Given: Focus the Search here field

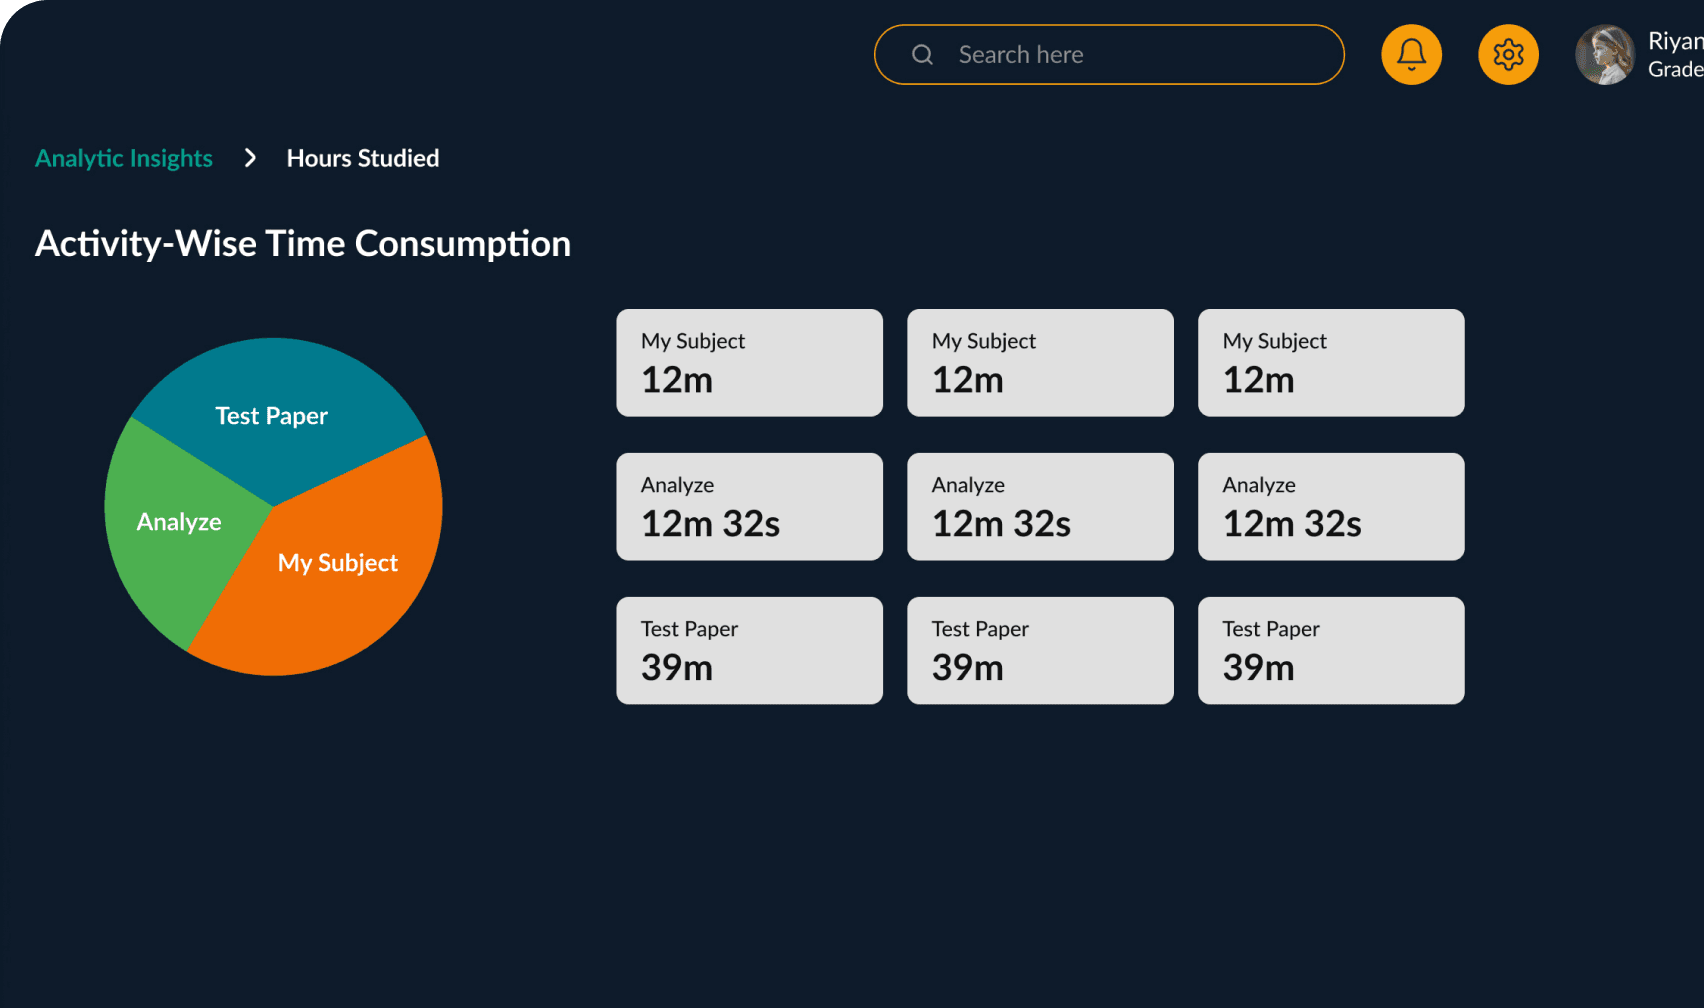Looking at the screenshot, I should (1109, 55).
